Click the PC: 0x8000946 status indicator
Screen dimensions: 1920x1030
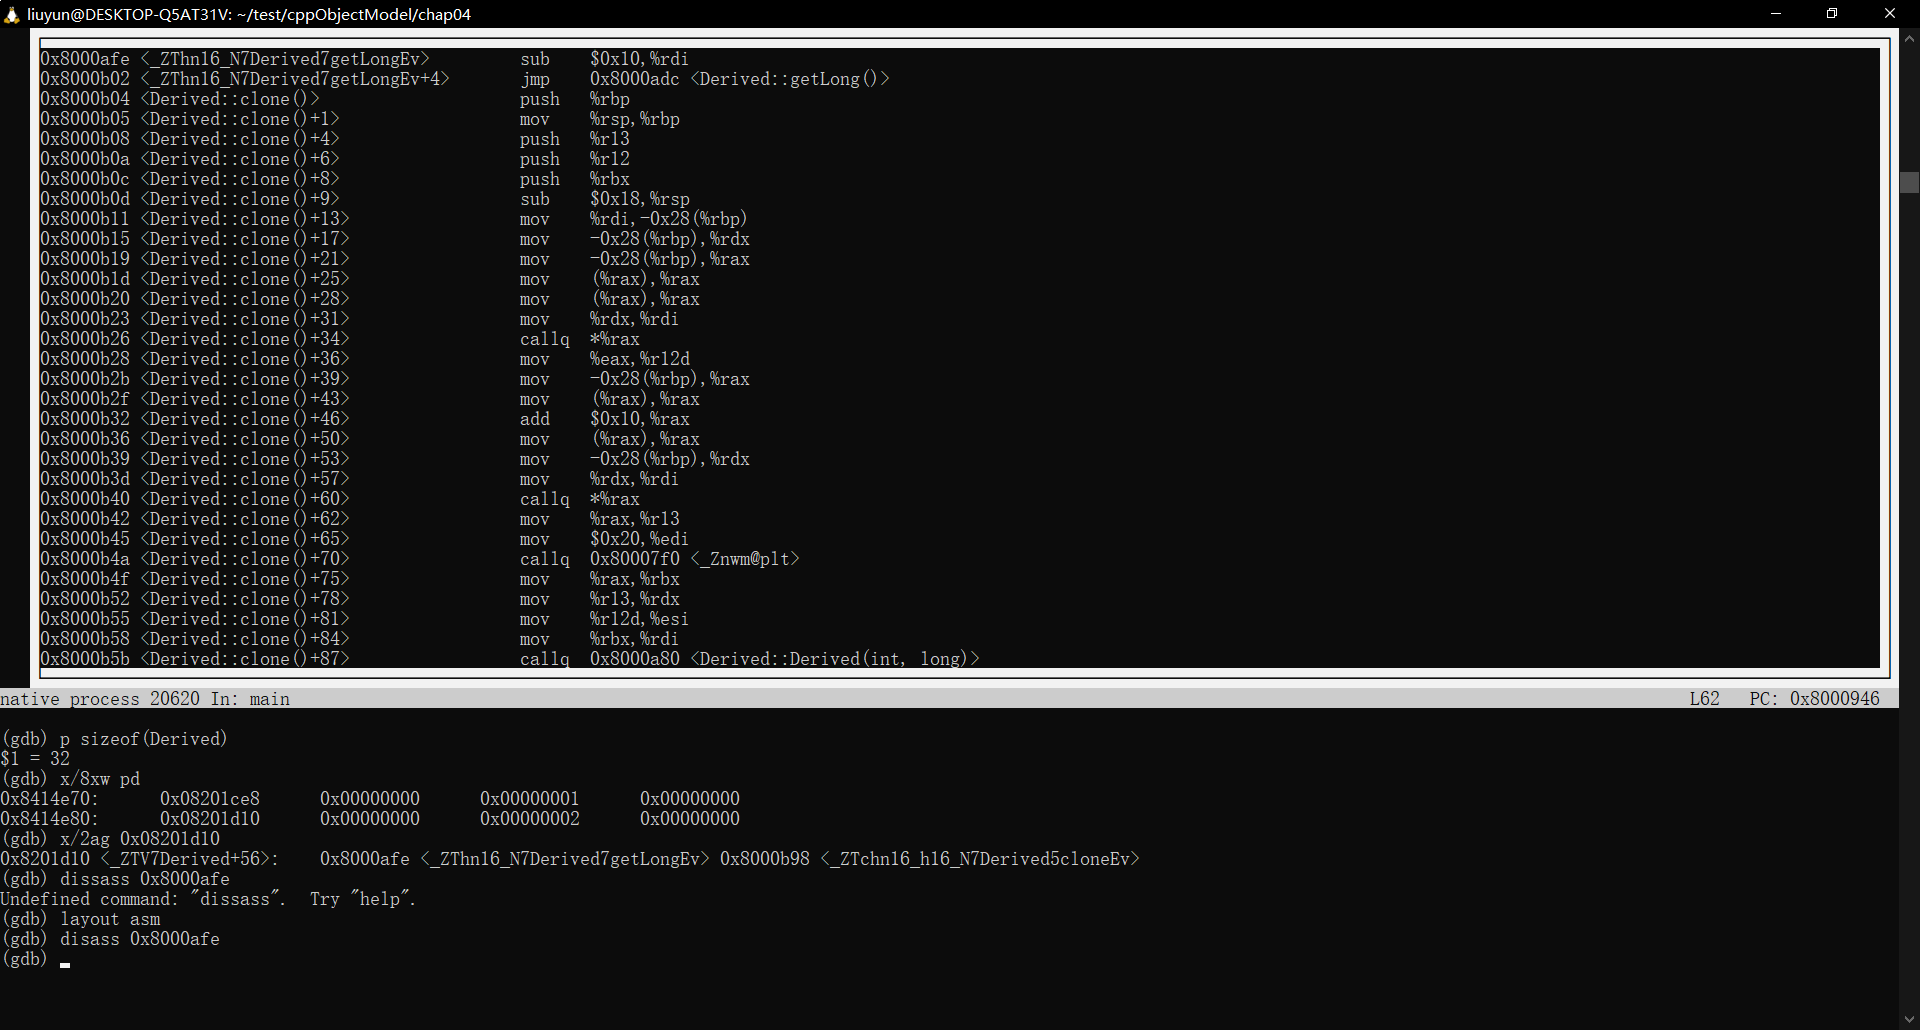[x=1814, y=698]
